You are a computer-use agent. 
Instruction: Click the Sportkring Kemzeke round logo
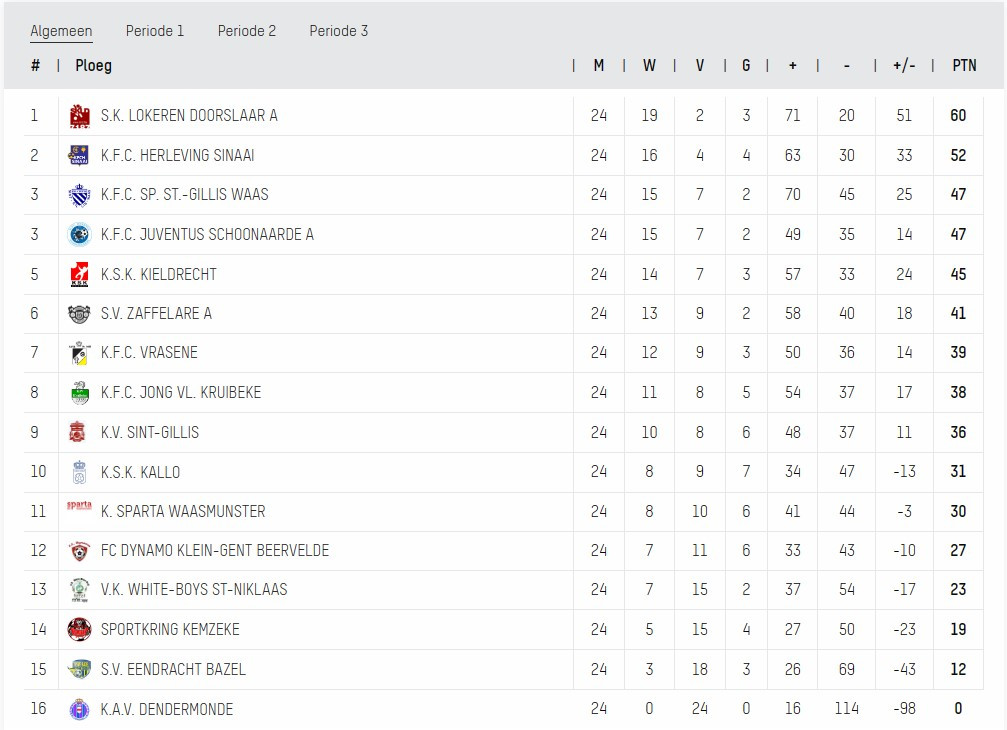[80, 629]
